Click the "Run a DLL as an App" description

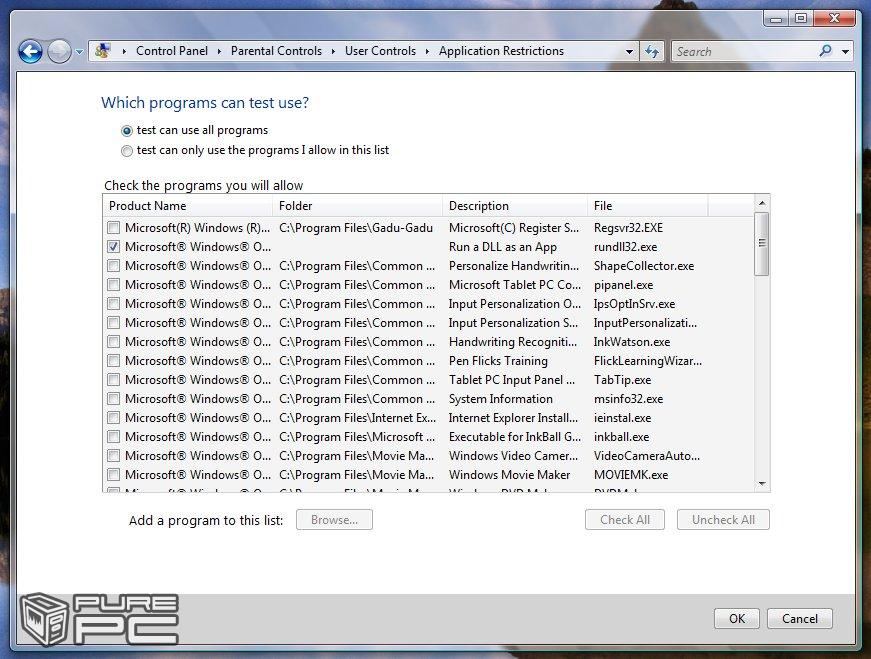(x=503, y=247)
